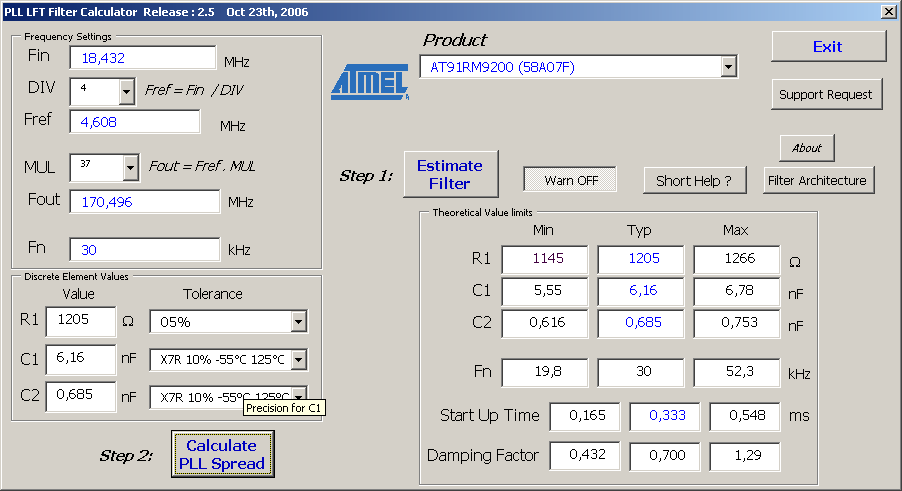
Task: Click the About button
Action: click(x=807, y=148)
